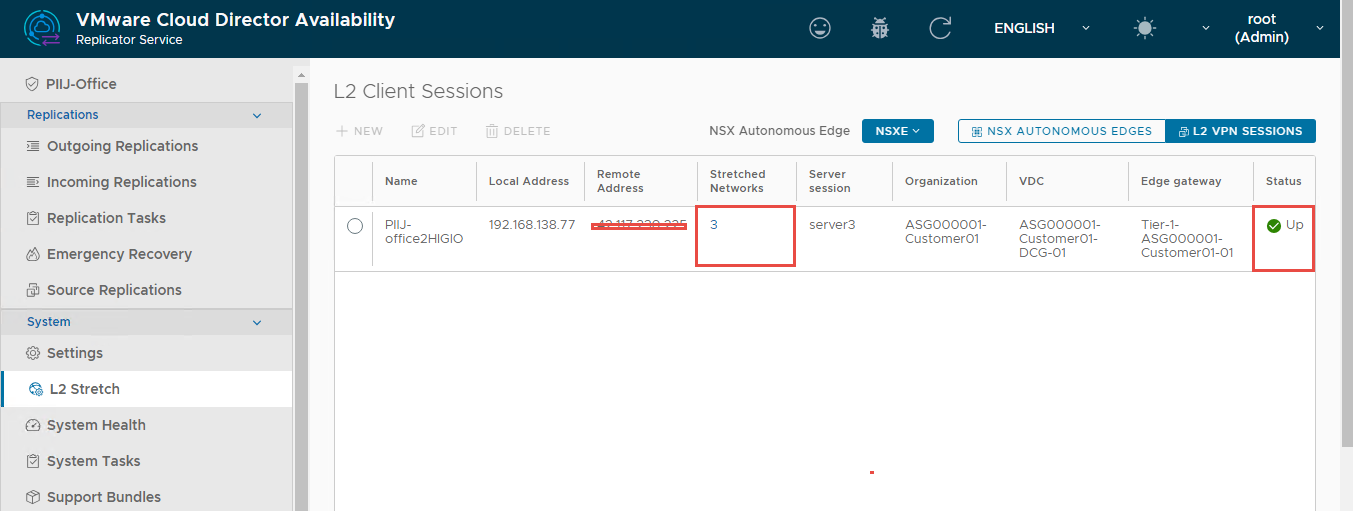Switch to L2 VPN Sessions tab

click(x=1240, y=131)
